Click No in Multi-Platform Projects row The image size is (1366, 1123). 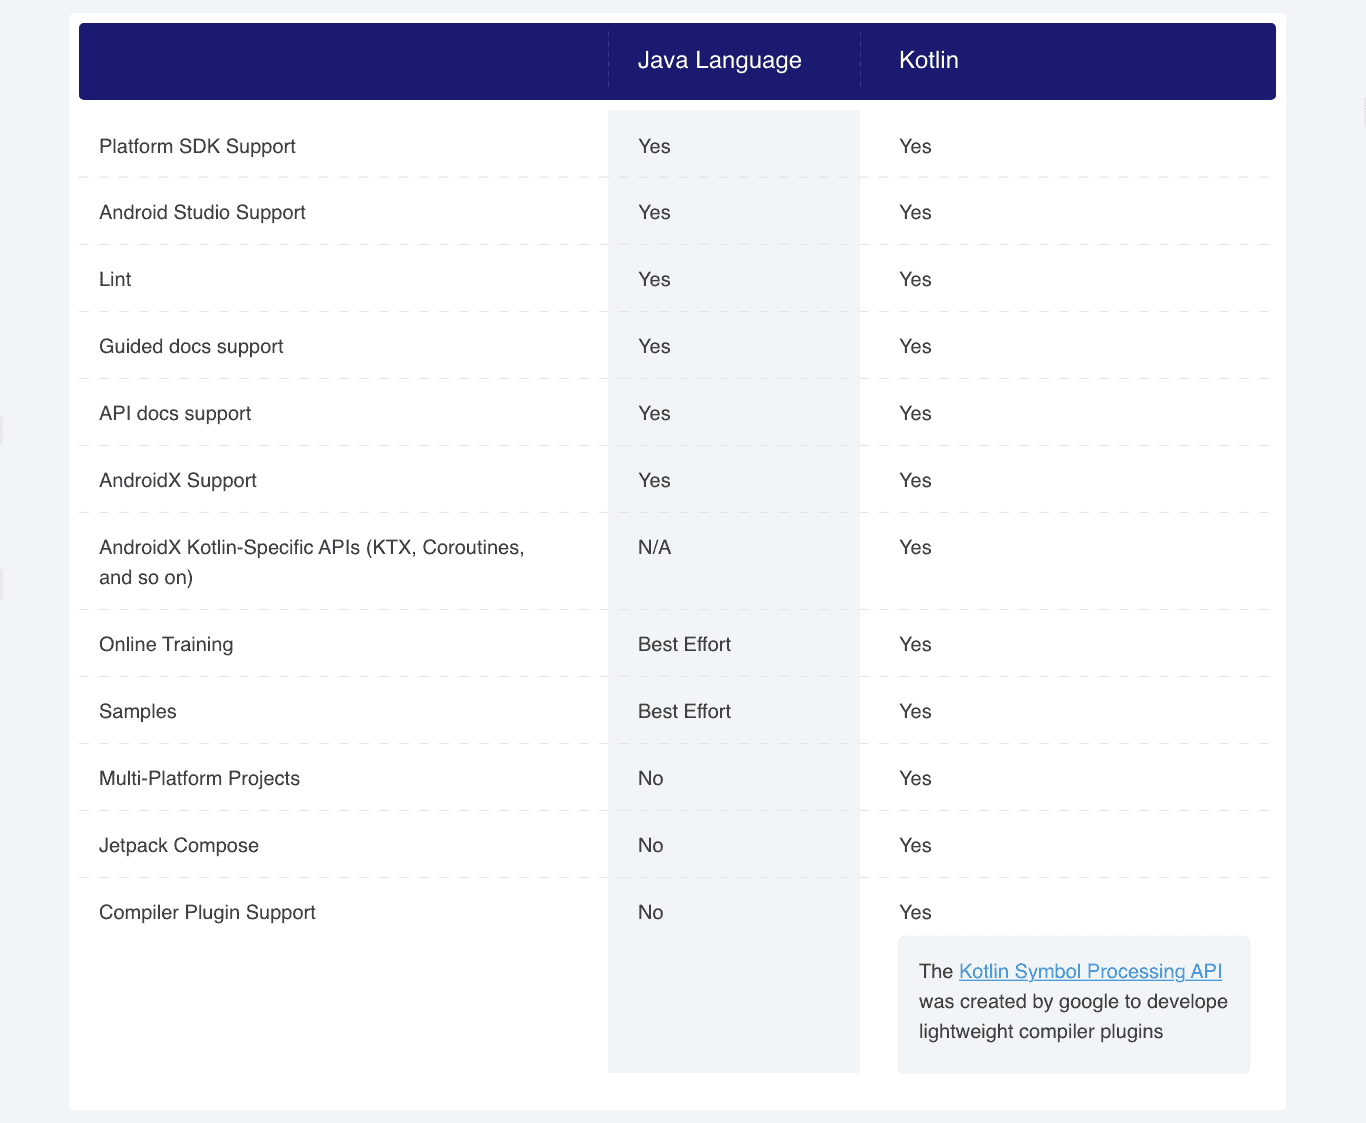pos(651,778)
